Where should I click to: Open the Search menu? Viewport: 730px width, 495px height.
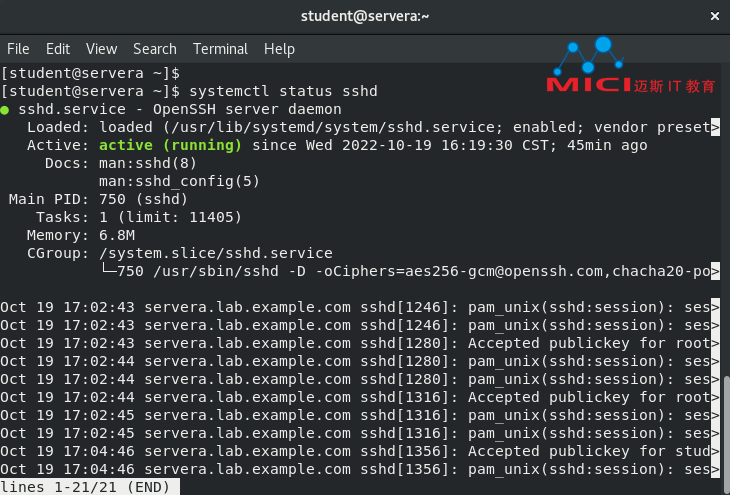(x=155, y=49)
